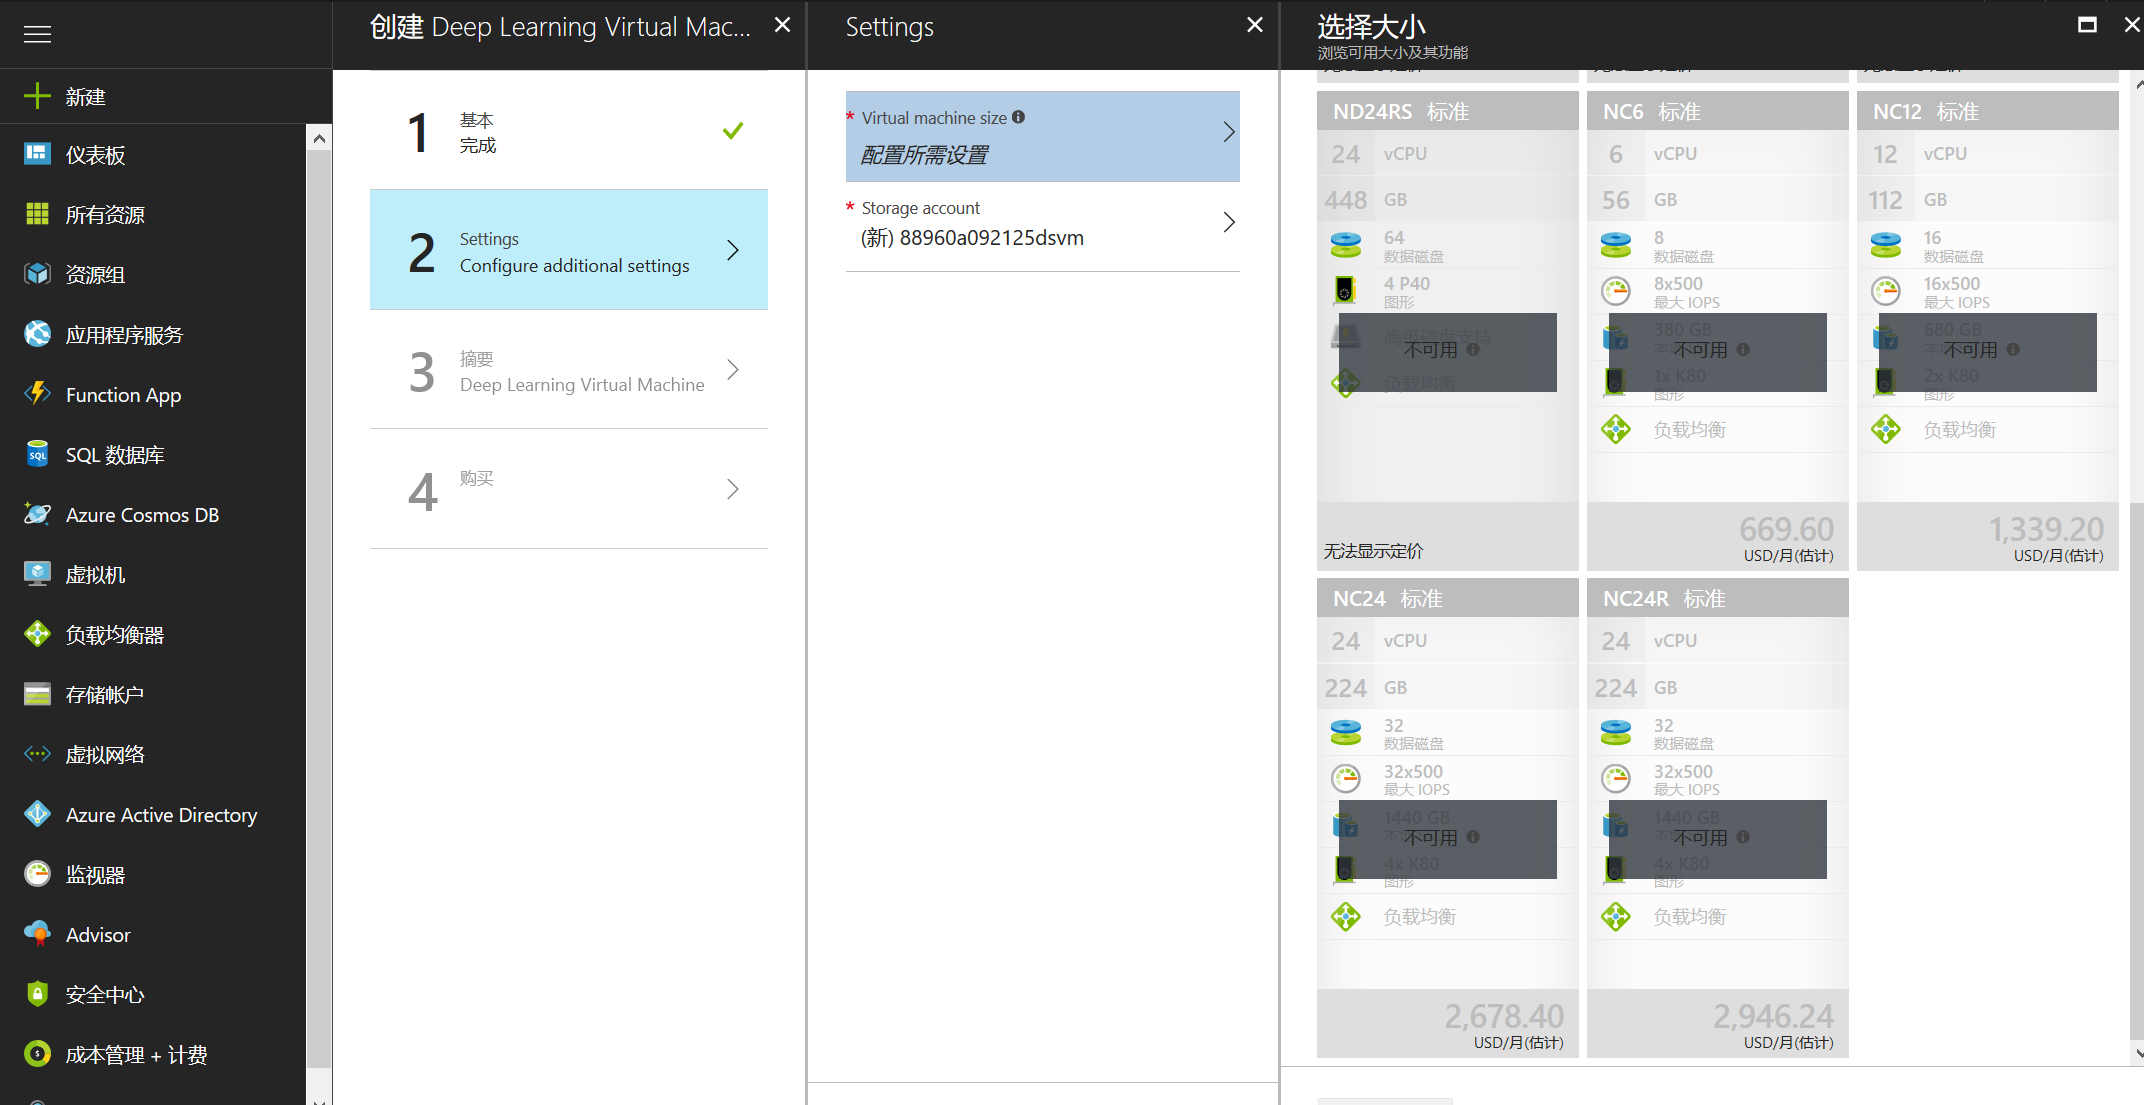Click the Storage account value 88960a092125dsvm
Image resolution: width=2144 pixels, height=1105 pixels.
coord(972,238)
